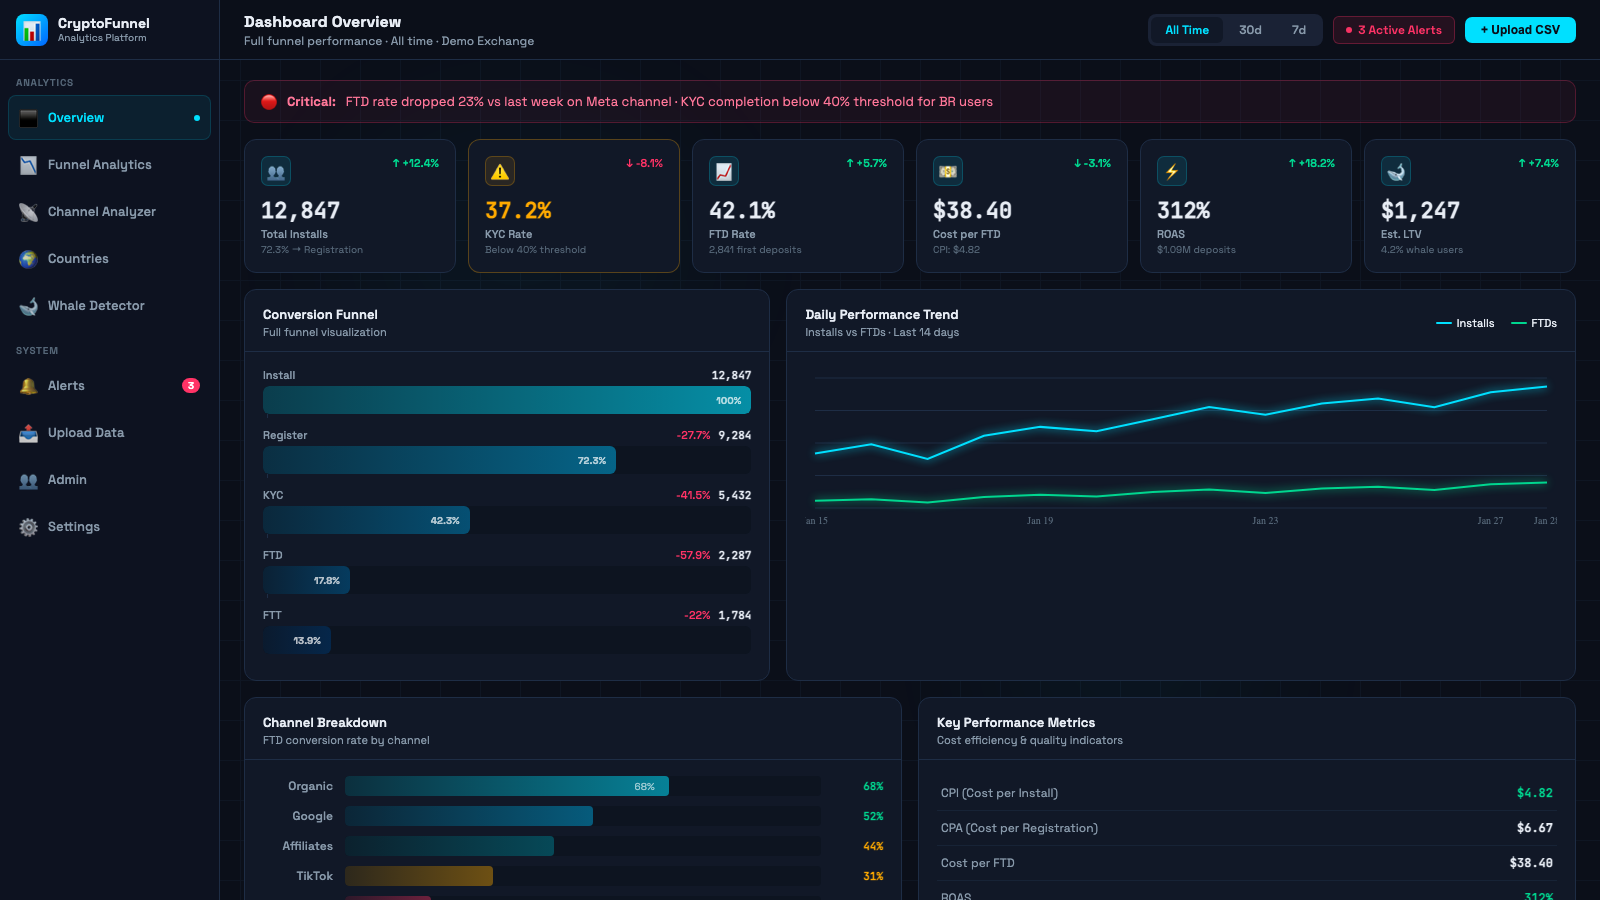Toggle the Installs legend in trend chart
This screenshot has height=900, width=1600.
(x=1466, y=322)
